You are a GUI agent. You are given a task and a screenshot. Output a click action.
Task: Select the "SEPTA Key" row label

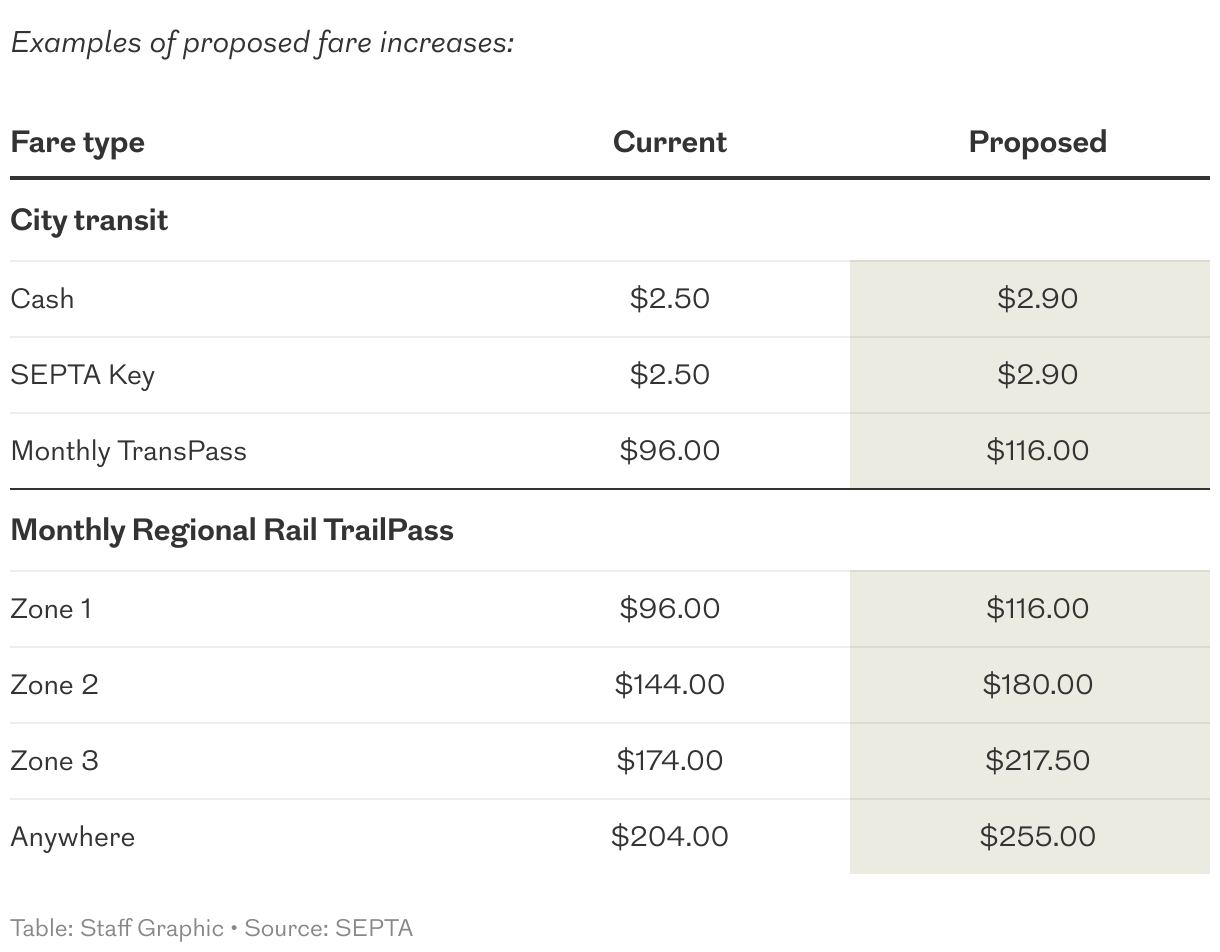coord(82,375)
